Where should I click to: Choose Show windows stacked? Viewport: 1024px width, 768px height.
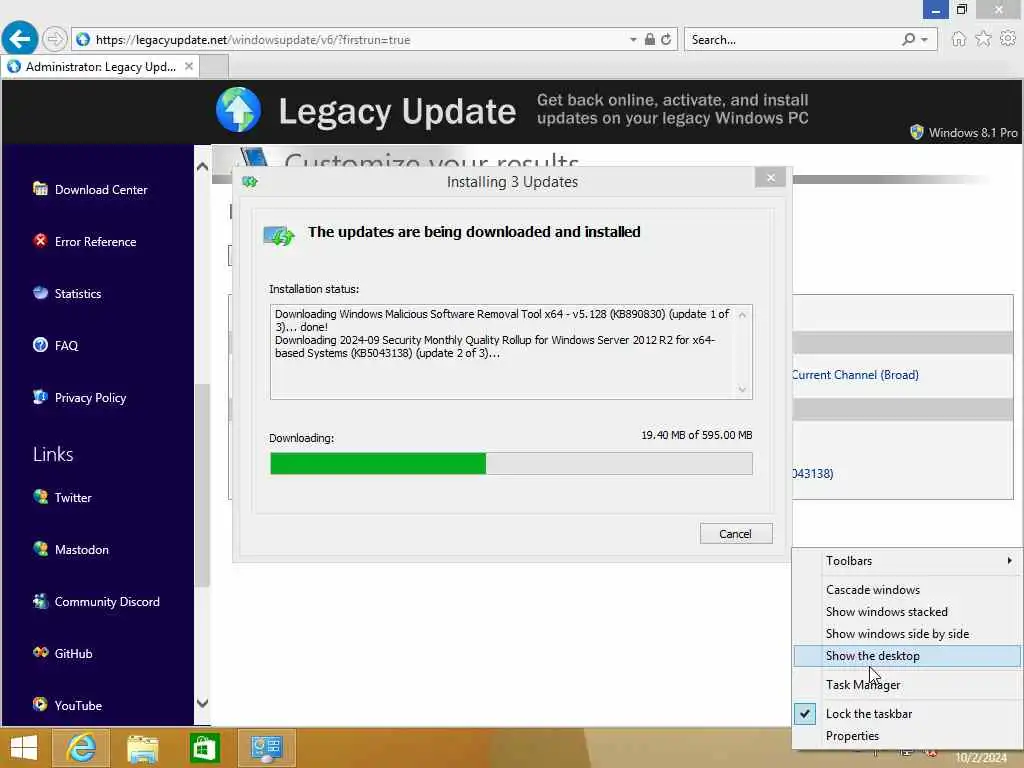click(x=906, y=612)
